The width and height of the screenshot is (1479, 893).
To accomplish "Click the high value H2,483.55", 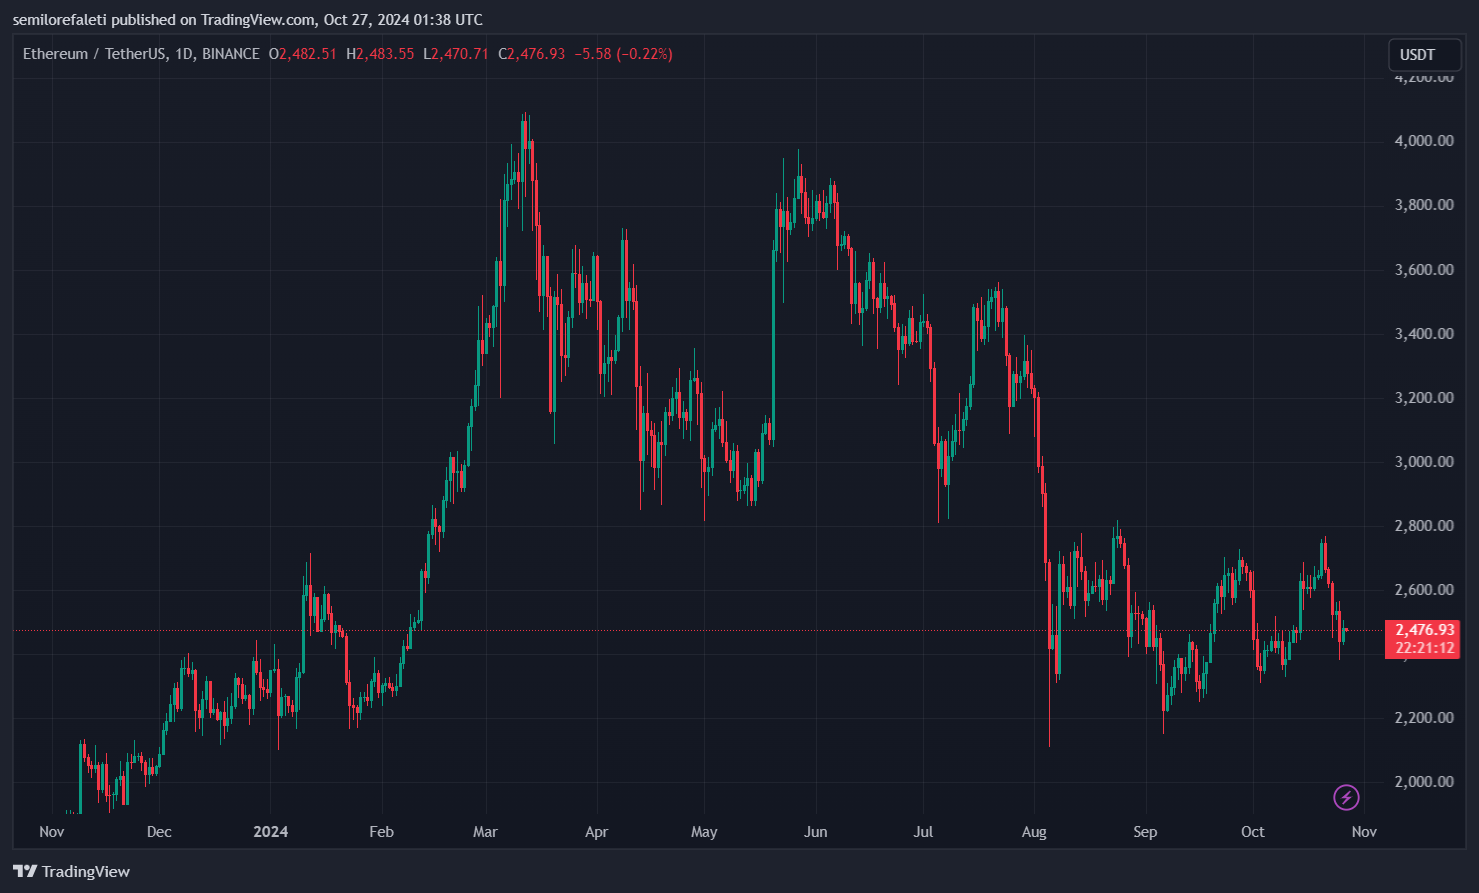I will [380, 54].
